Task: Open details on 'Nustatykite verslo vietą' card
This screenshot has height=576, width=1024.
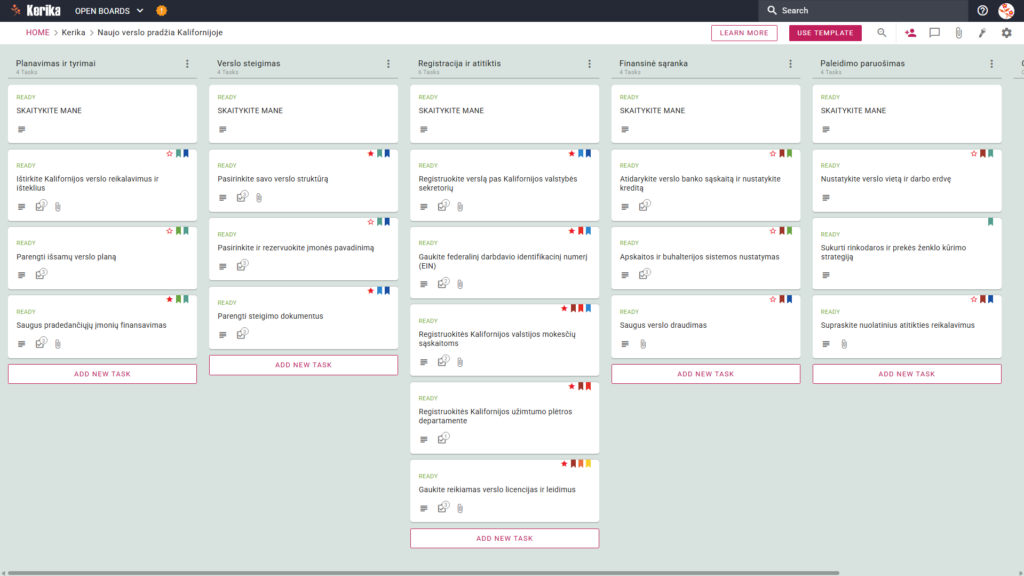Action: tap(826, 198)
